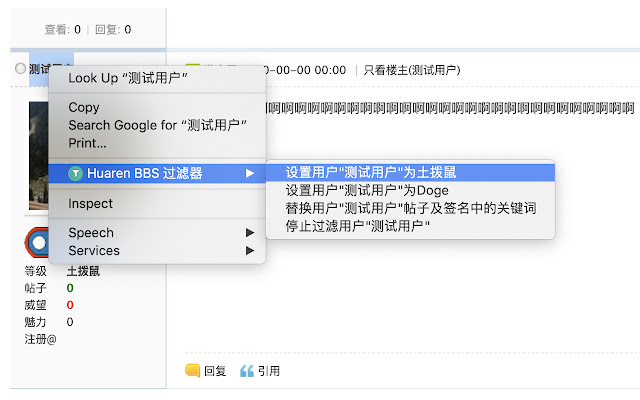
Task: Click the red 0 value next to 威望
Action: (x=70, y=305)
